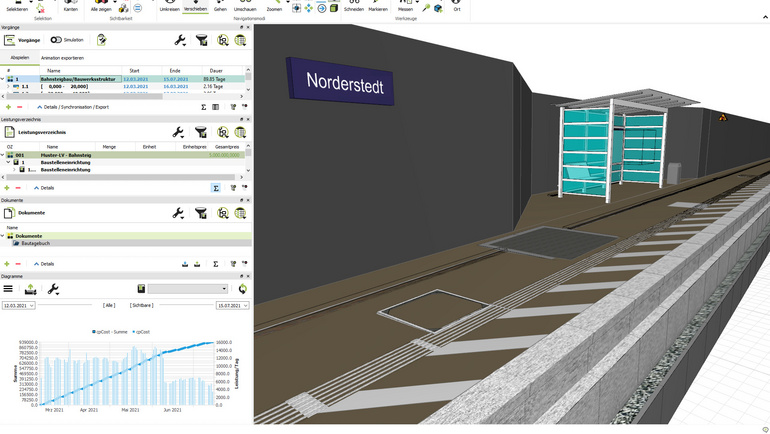The image size is (770, 434).
Task: Collapse row 001 Muster-LV Bahnsteig
Action: pos(3,155)
